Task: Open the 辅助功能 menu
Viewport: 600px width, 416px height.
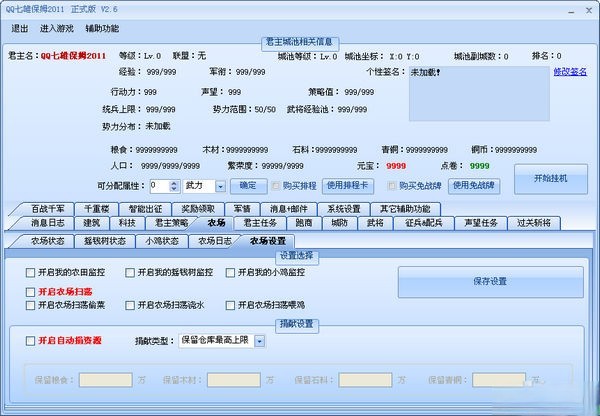Action: [x=102, y=28]
